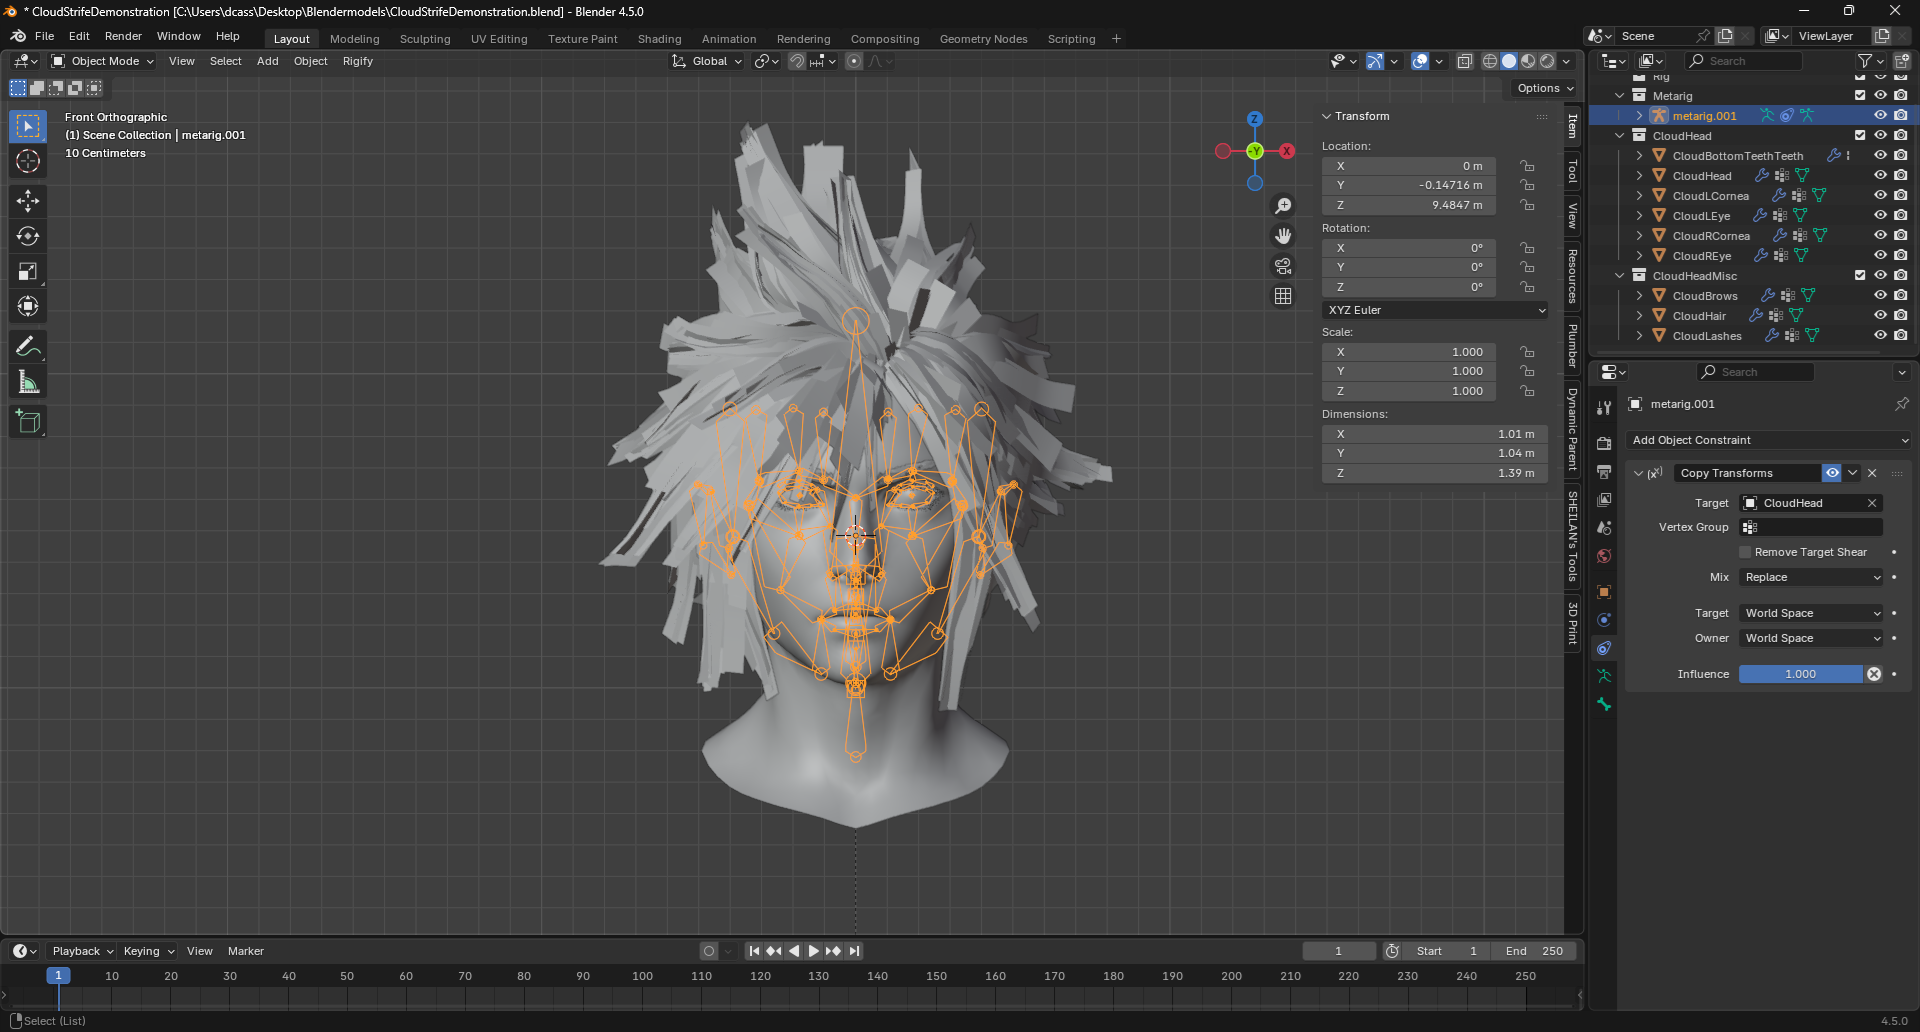Toggle visibility of metarig.001 in outliner
1920x1032 pixels.
click(x=1880, y=115)
